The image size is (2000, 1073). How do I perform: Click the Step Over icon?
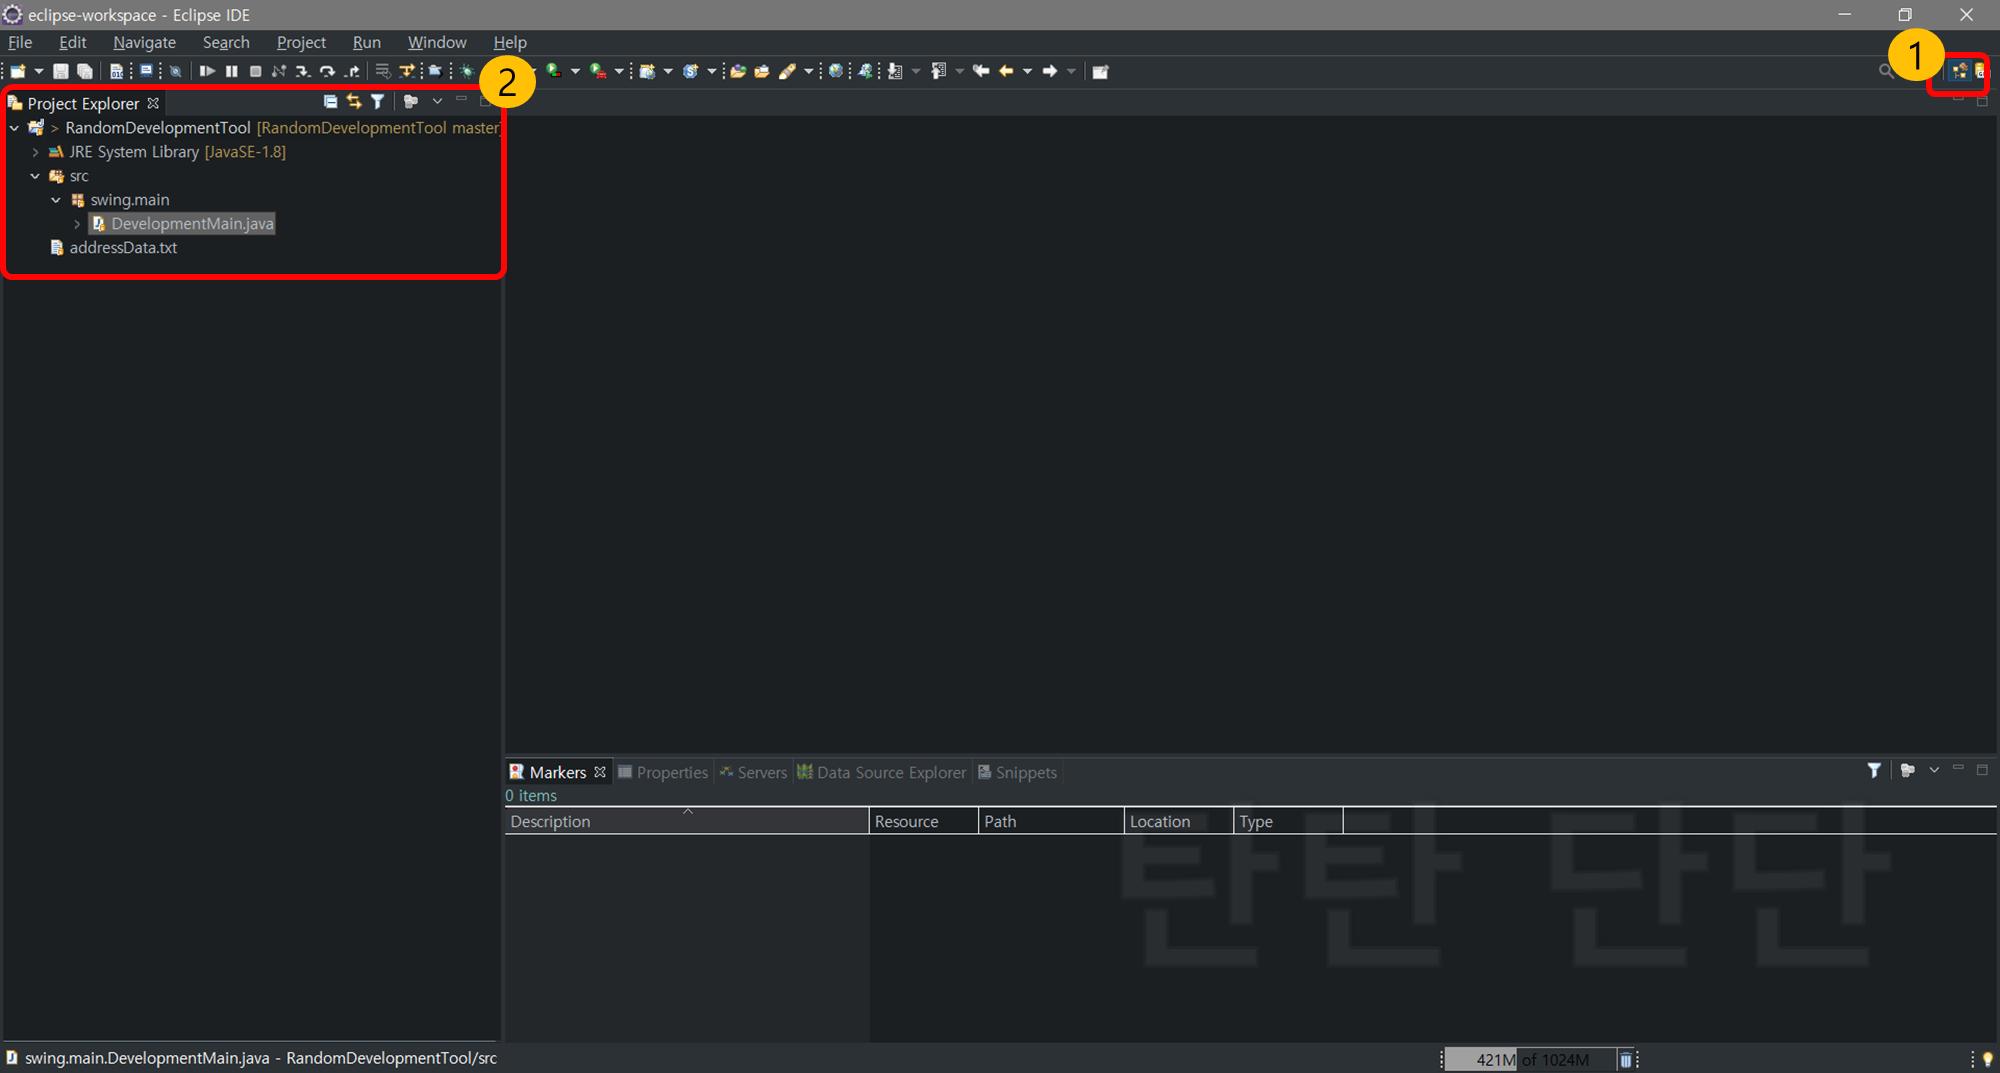[327, 71]
